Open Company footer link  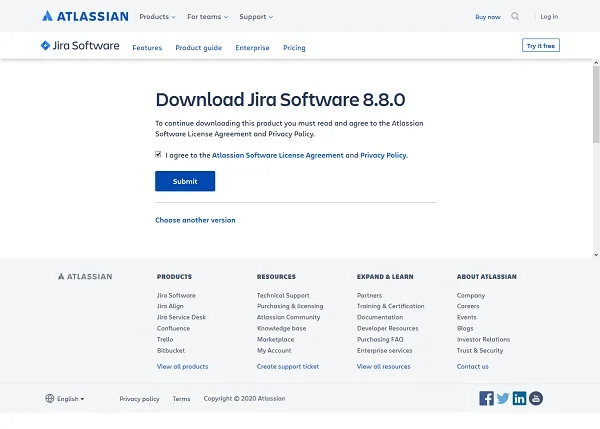coord(471,295)
